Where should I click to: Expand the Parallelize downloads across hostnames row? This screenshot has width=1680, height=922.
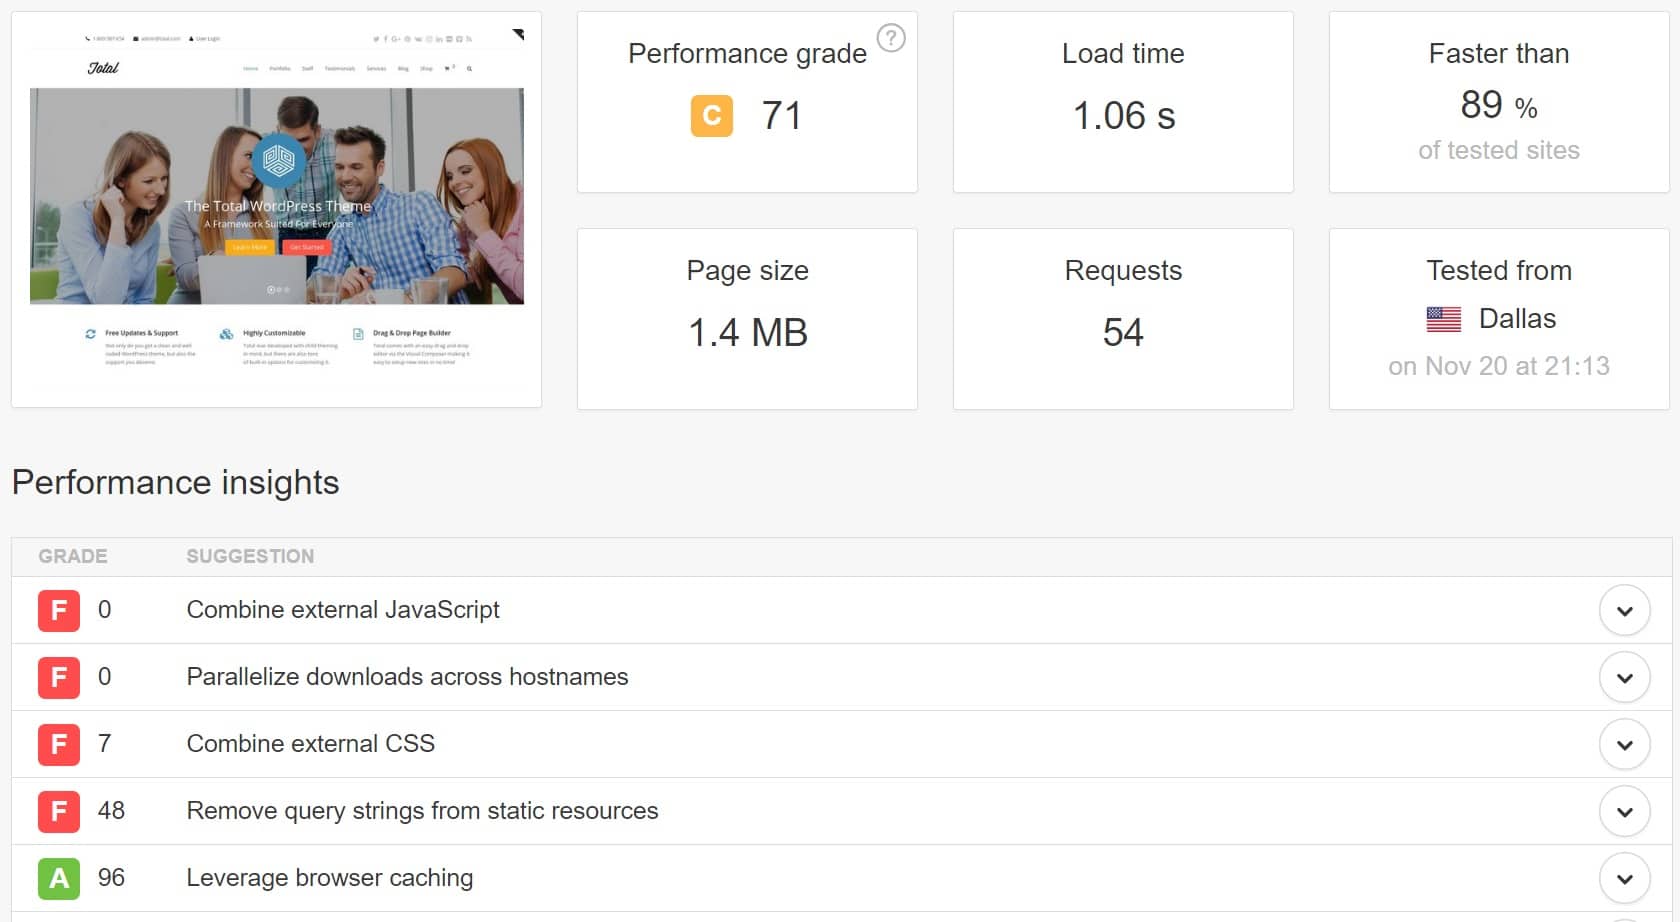[1625, 677]
